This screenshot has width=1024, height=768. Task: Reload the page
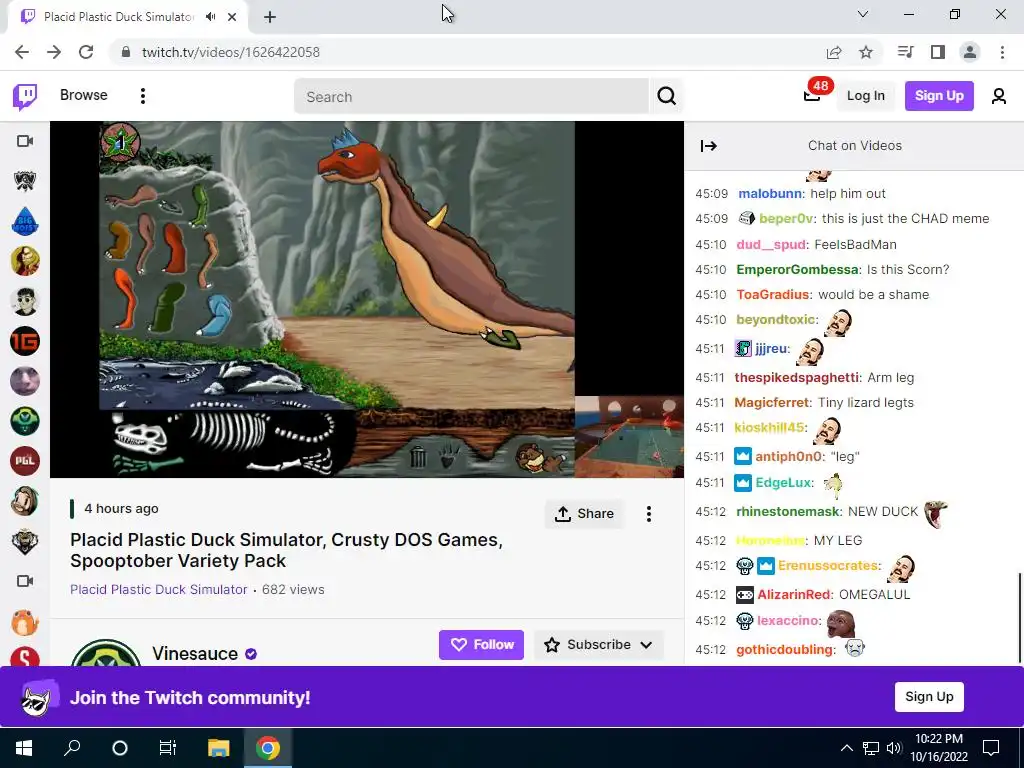(x=86, y=52)
